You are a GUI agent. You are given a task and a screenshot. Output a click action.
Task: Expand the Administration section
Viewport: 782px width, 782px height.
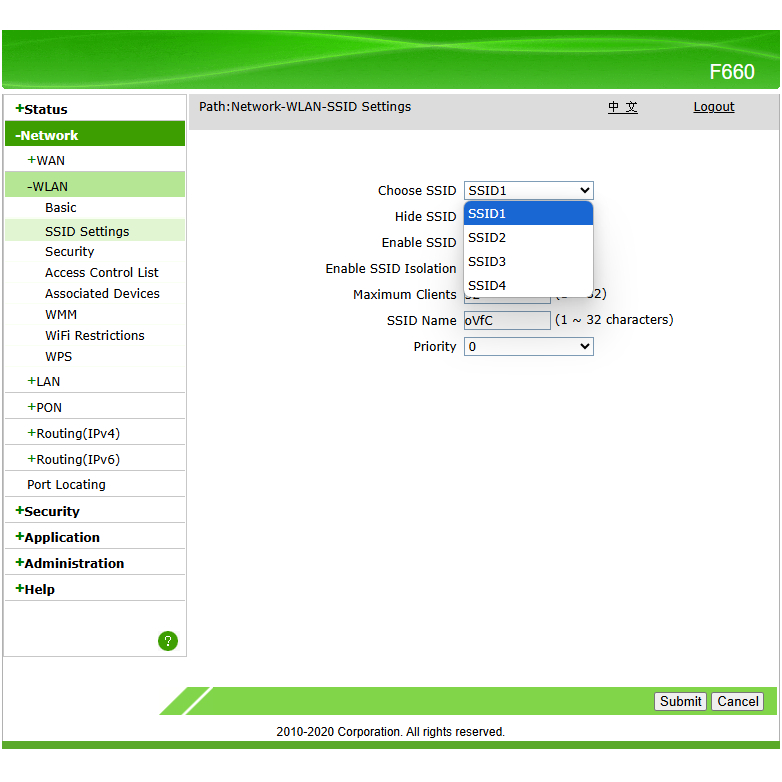pos(70,563)
